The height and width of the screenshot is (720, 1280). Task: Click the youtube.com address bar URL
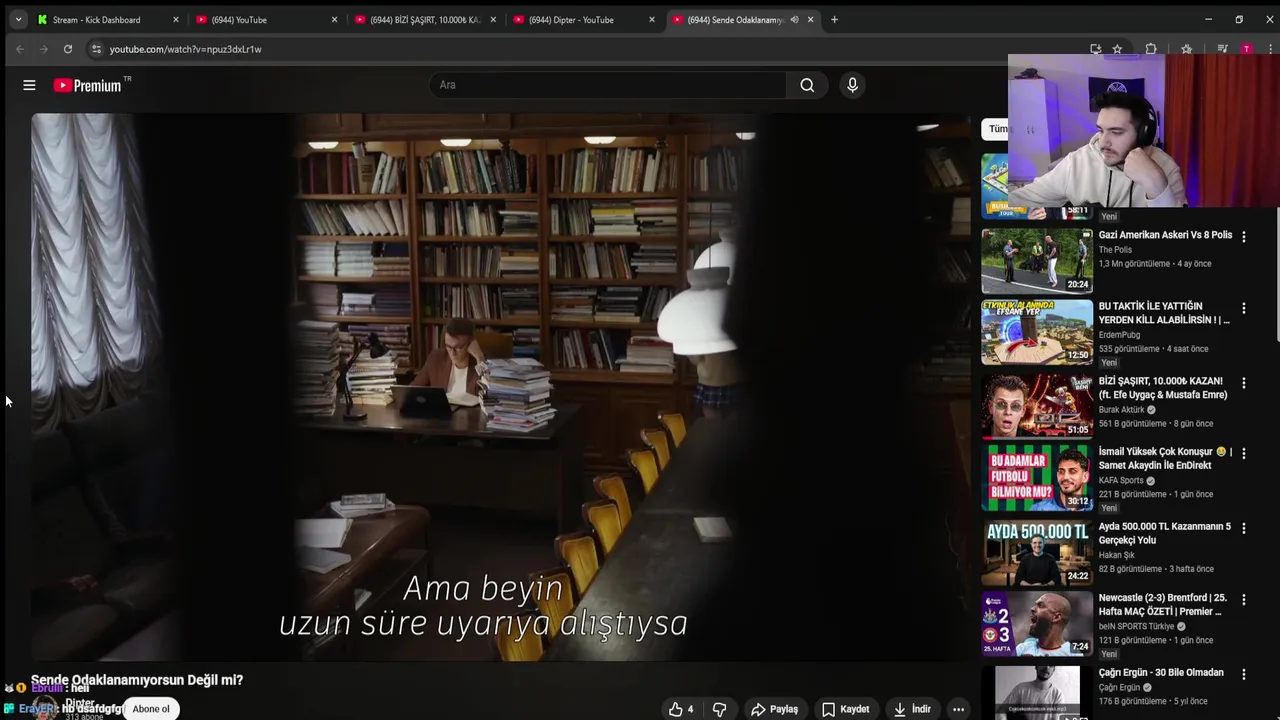pos(186,49)
